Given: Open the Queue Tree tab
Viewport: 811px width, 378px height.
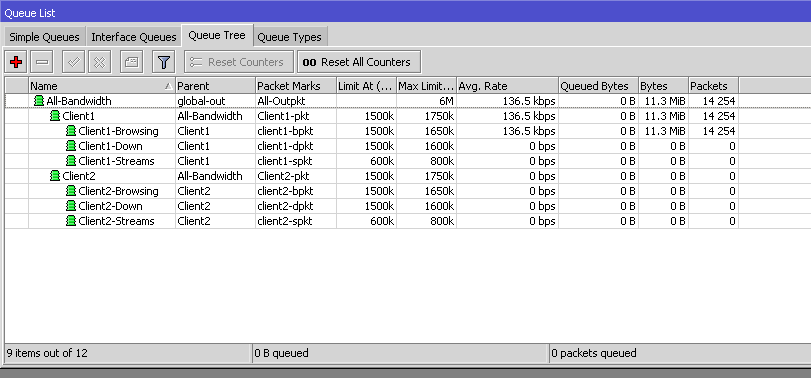Looking at the screenshot, I should [x=217, y=36].
